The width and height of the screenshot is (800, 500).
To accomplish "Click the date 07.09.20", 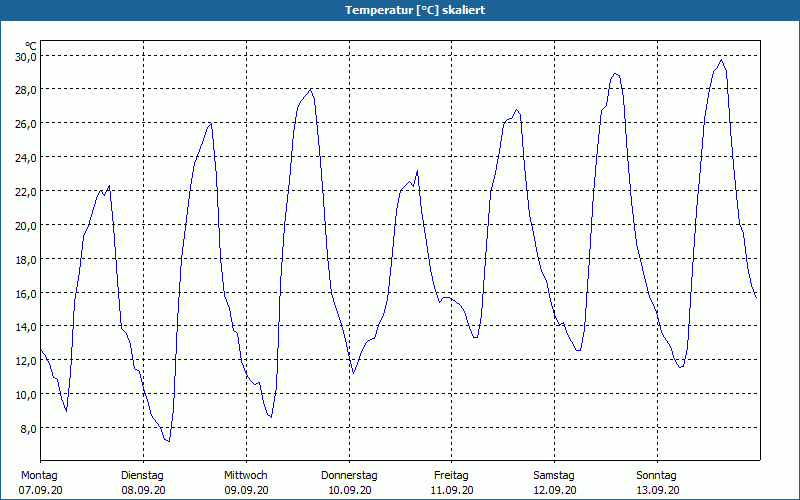I will (41, 491).
